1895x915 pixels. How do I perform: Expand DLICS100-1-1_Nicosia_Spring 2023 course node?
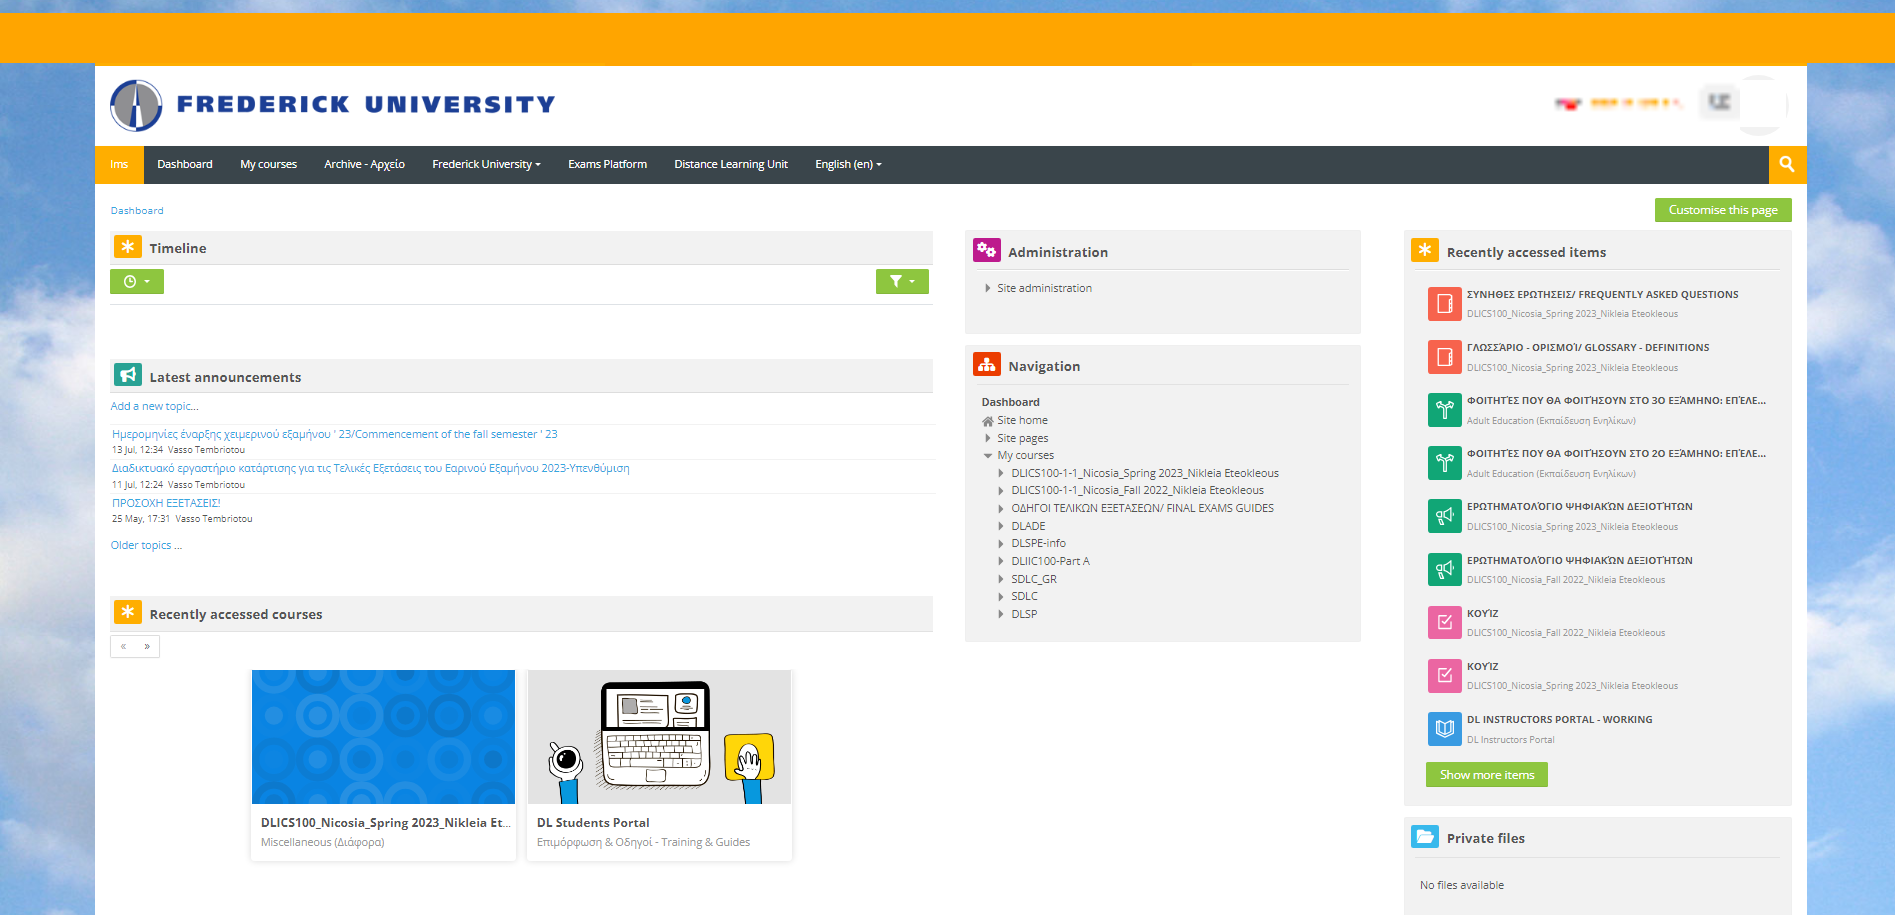coord(1001,473)
